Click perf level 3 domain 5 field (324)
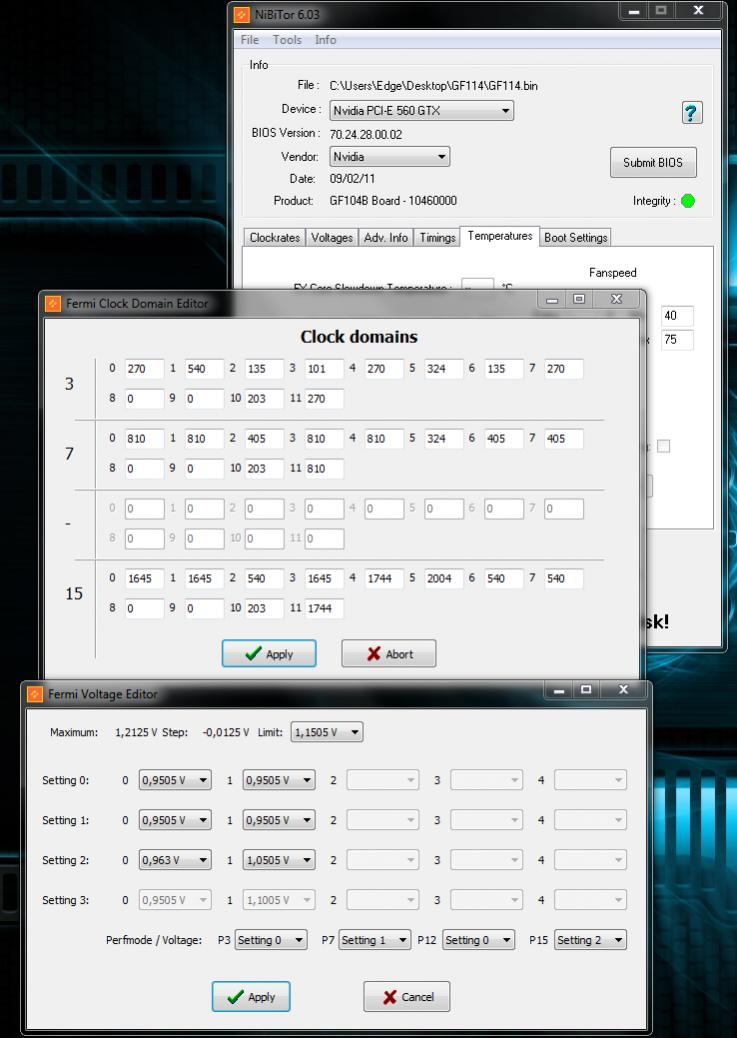The image size is (737, 1038). pos(444,369)
